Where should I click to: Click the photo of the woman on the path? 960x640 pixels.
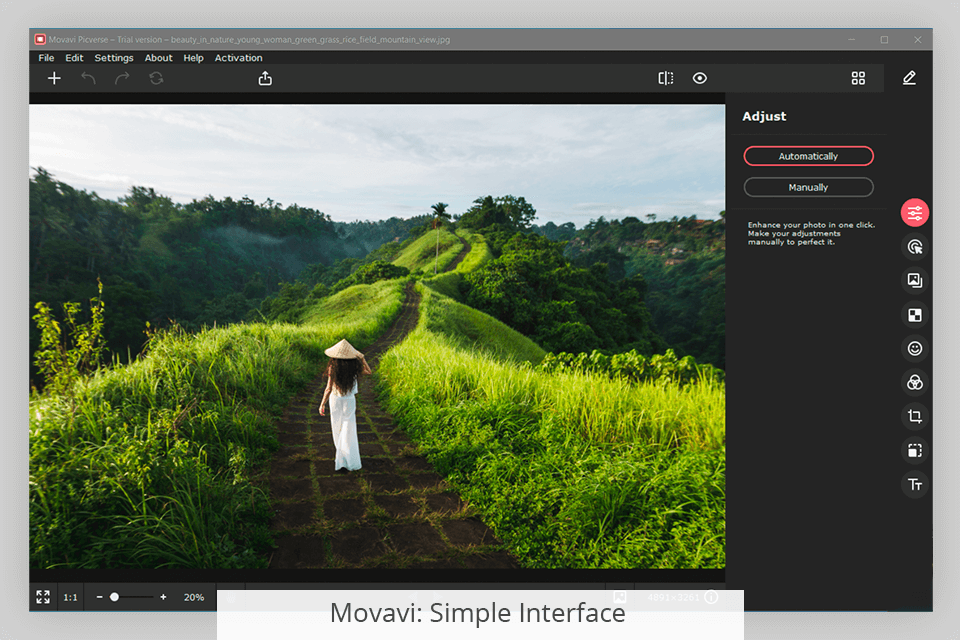(x=377, y=336)
